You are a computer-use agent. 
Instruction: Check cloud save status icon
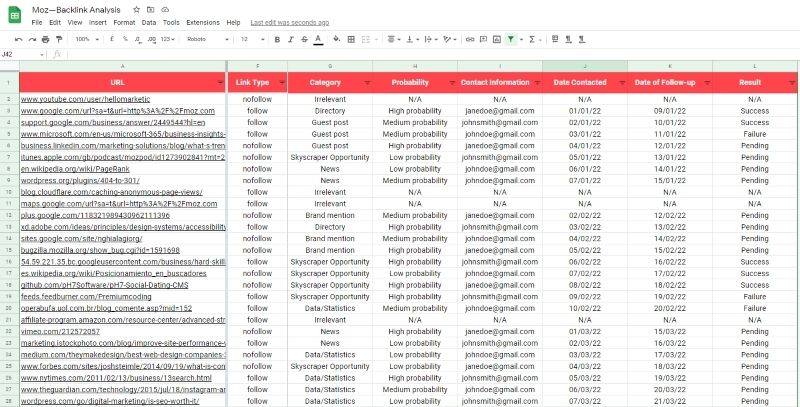click(x=165, y=10)
